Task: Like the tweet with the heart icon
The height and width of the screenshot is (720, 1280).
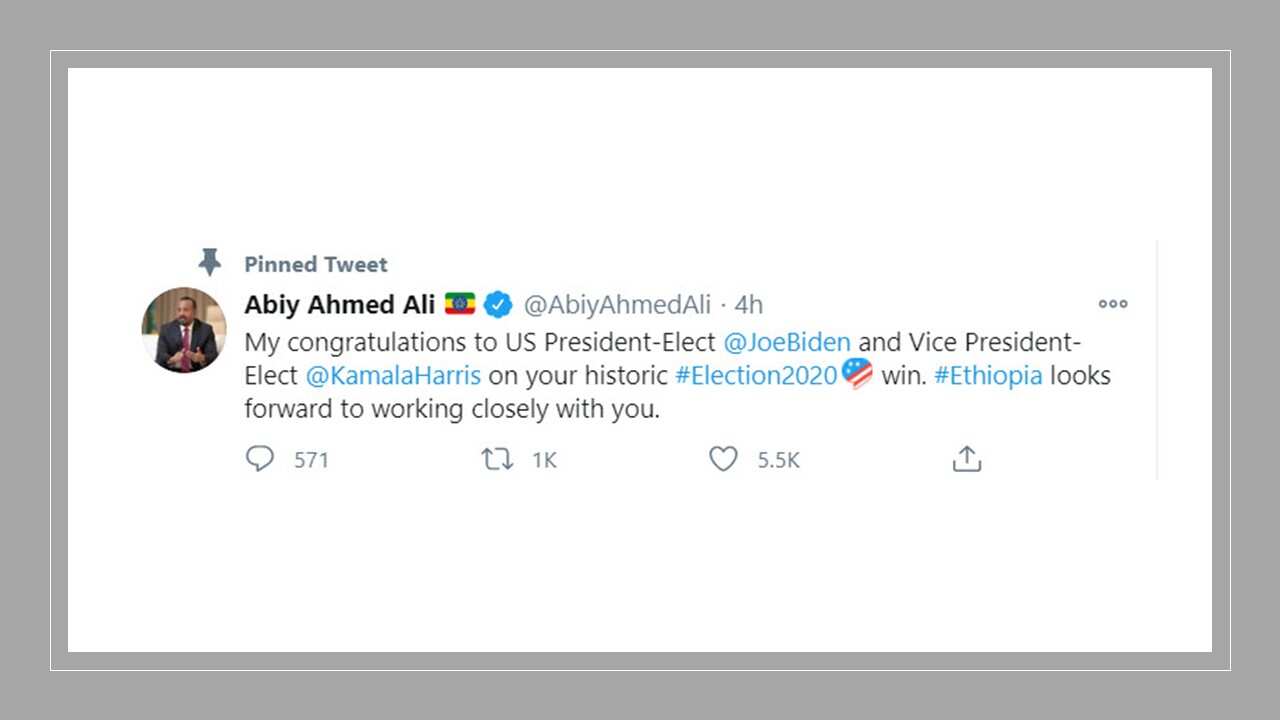Action: tap(723, 459)
